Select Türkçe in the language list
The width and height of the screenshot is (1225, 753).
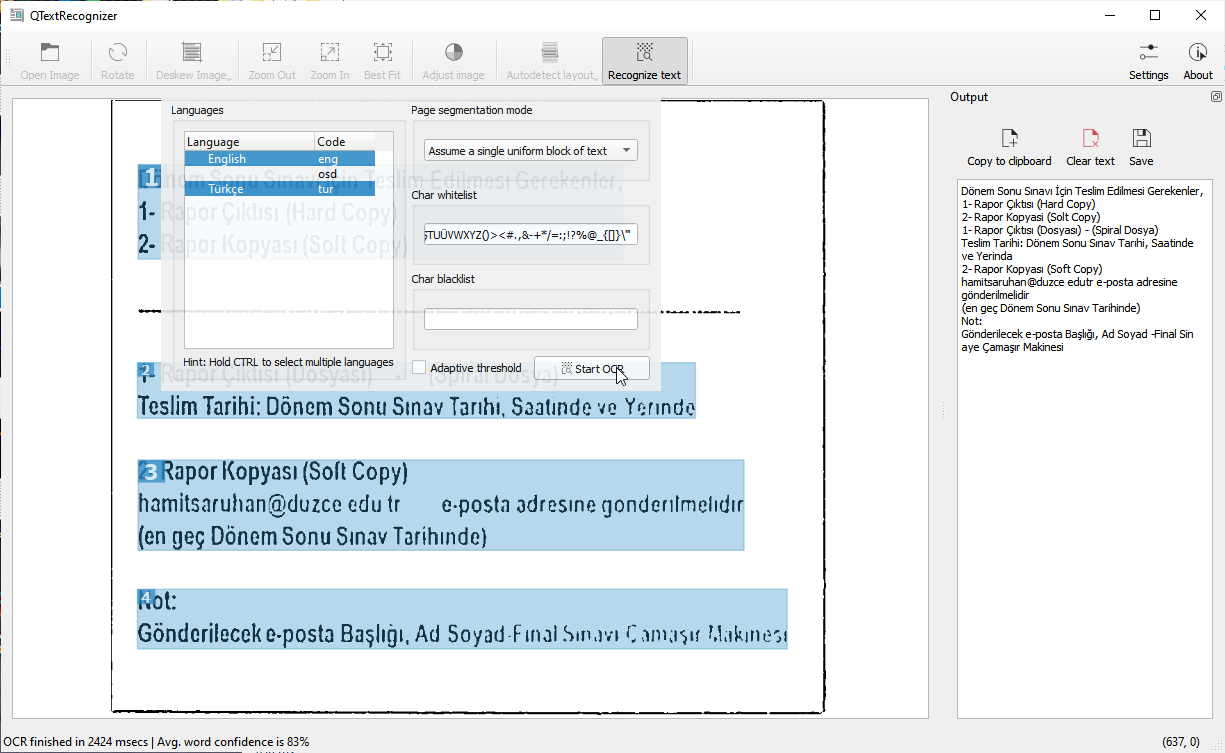click(280, 189)
